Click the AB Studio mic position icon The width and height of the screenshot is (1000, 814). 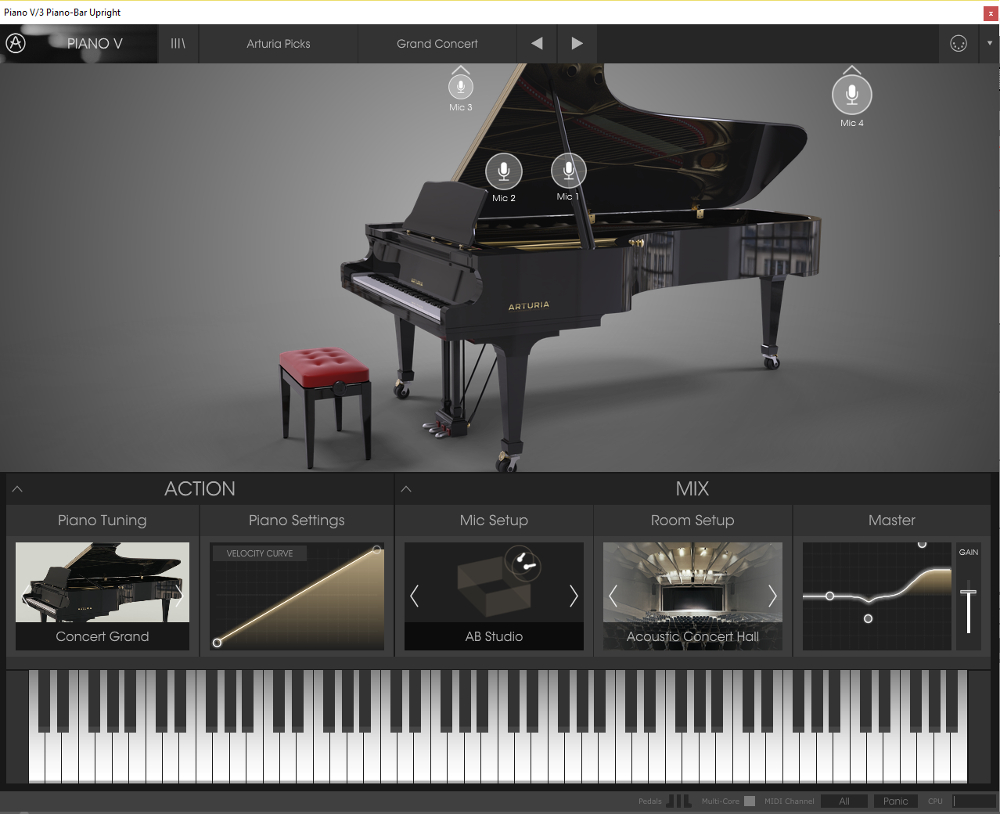click(x=523, y=563)
